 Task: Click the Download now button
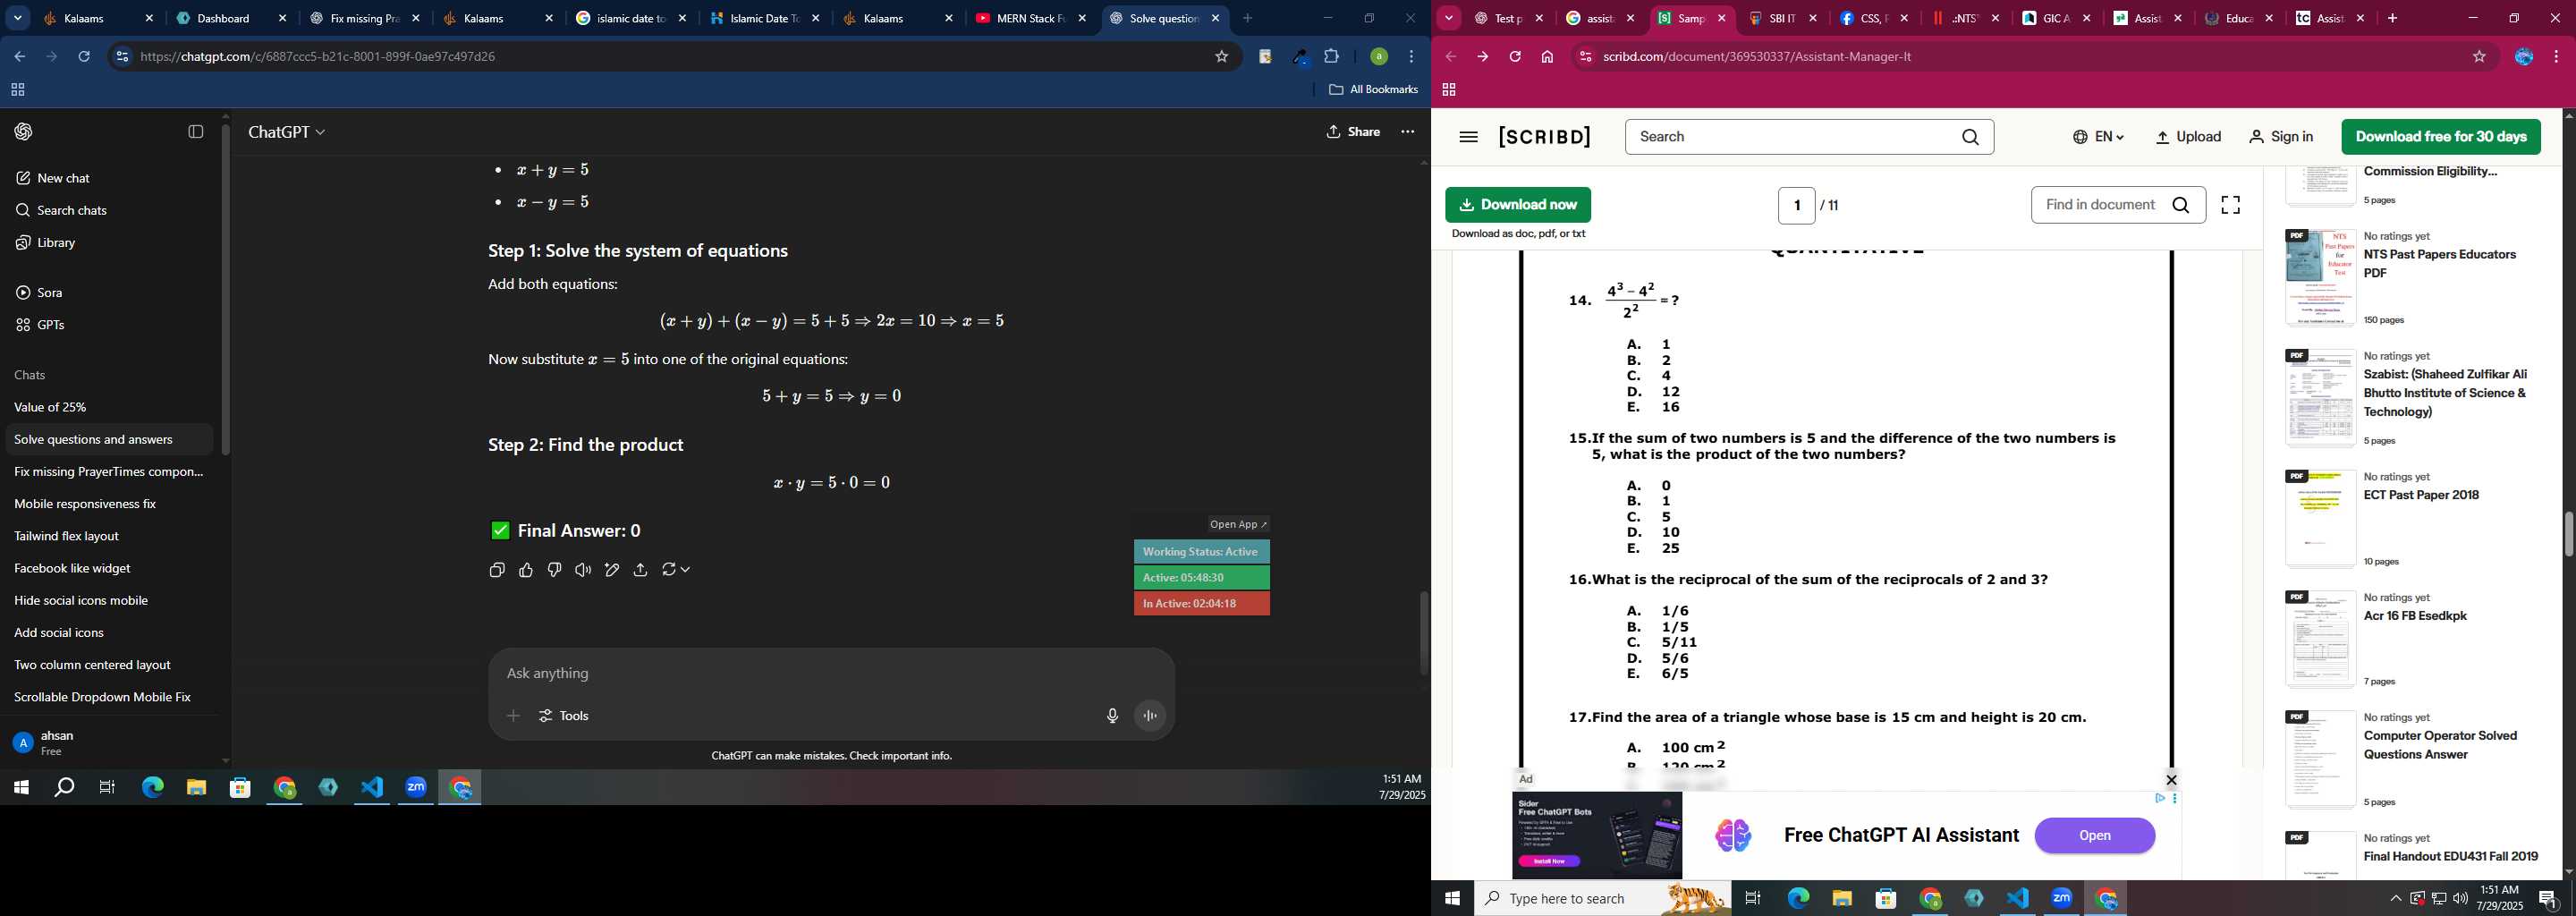tap(1518, 205)
